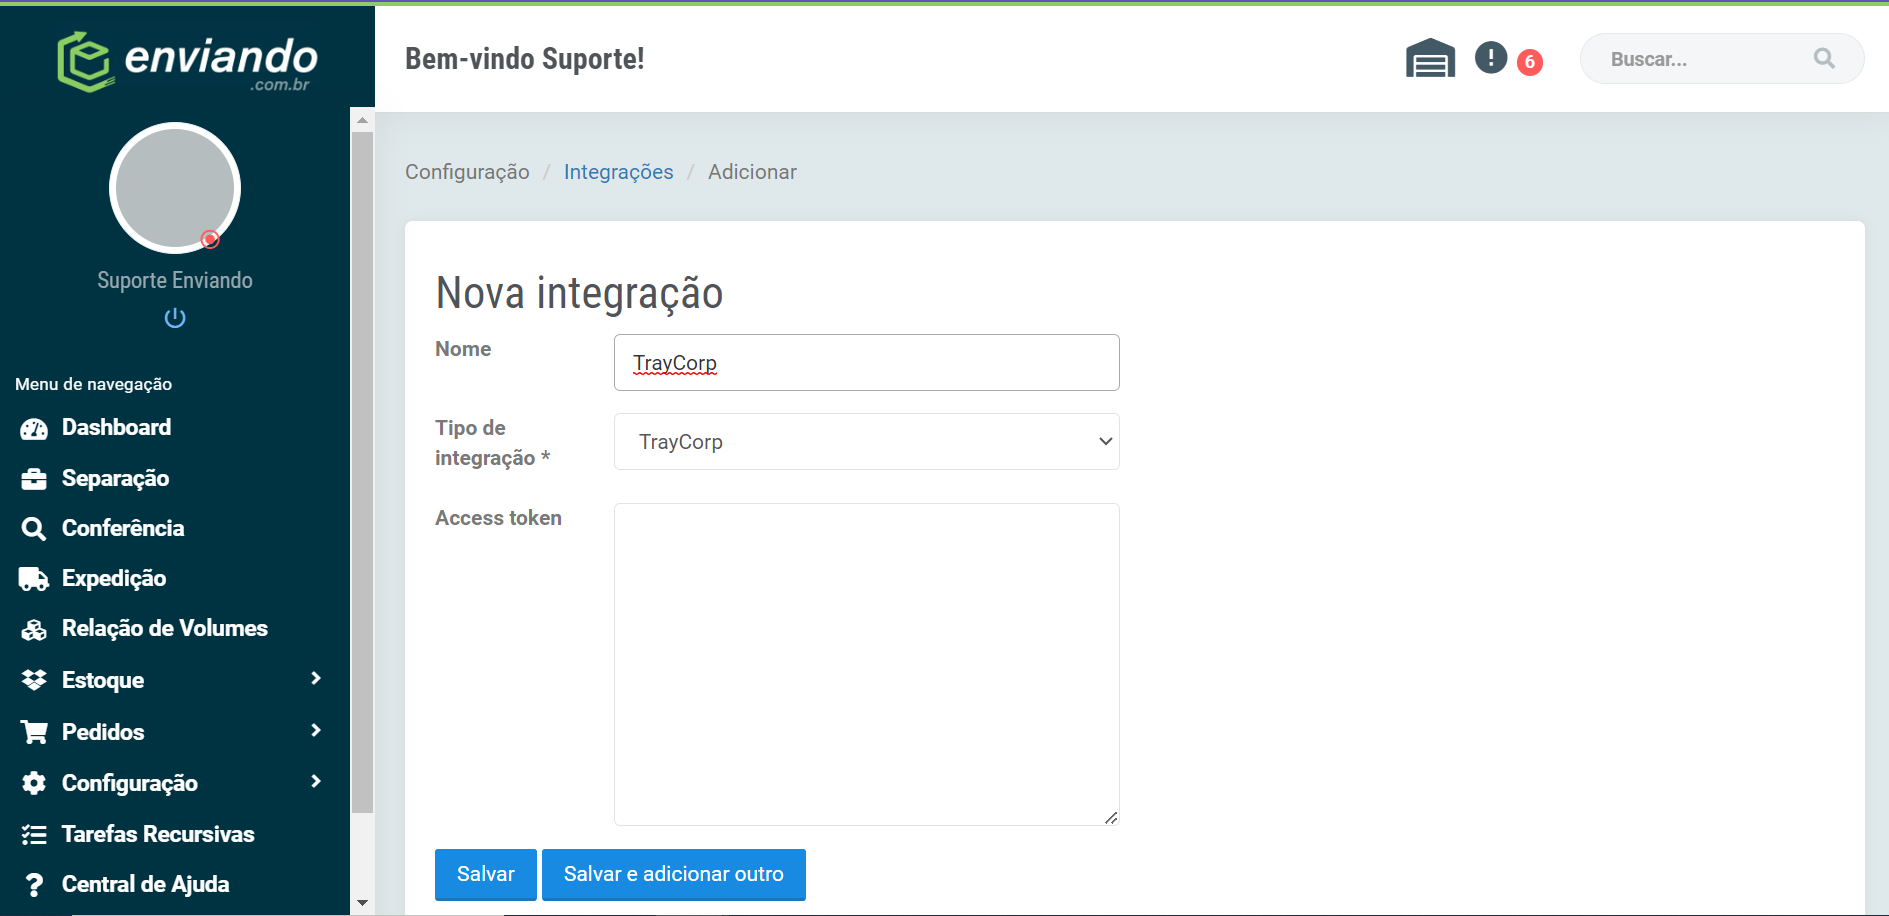Click the power logout icon

point(175,318)
